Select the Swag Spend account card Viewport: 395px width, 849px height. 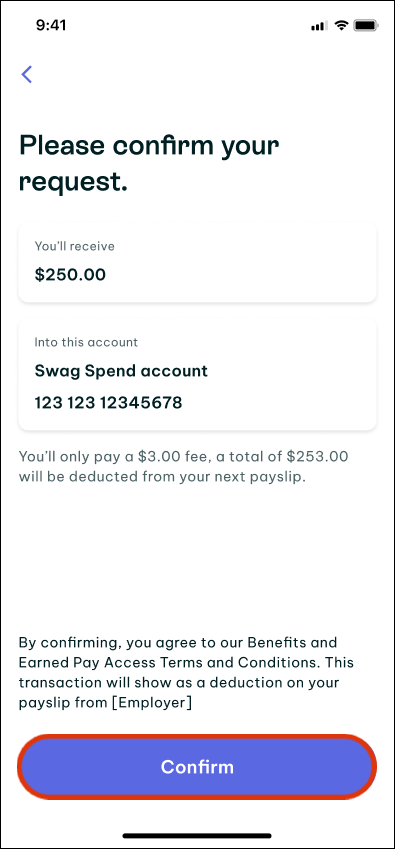198,375
